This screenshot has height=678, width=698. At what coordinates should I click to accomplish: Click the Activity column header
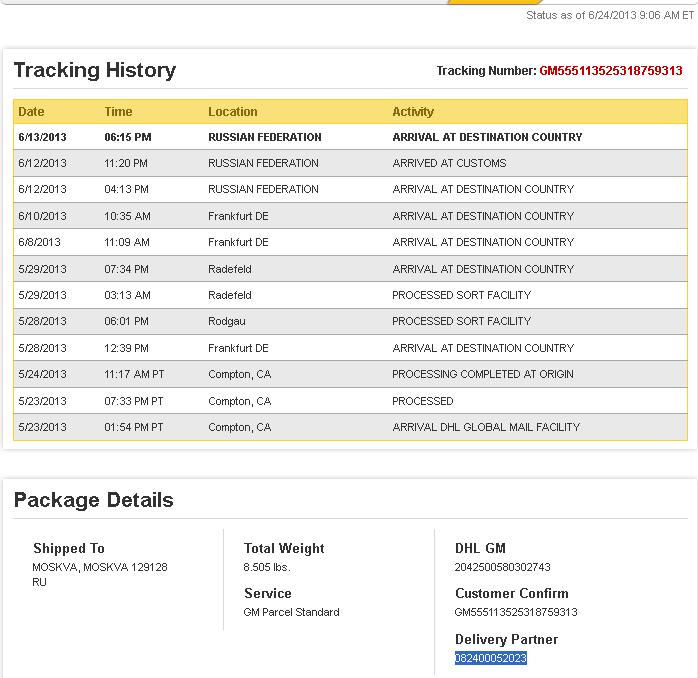point(413,112)
